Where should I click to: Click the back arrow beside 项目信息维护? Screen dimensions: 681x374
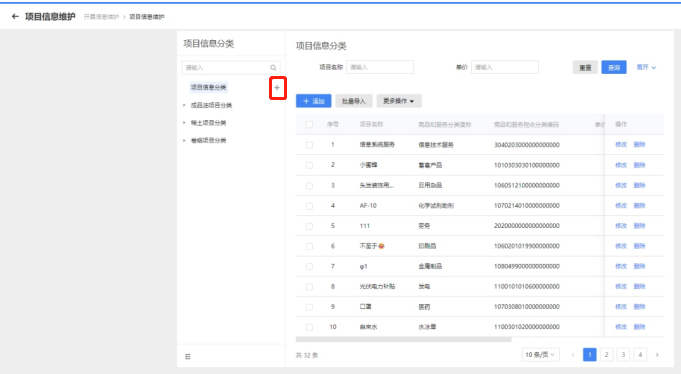click(x=15, y=17)
